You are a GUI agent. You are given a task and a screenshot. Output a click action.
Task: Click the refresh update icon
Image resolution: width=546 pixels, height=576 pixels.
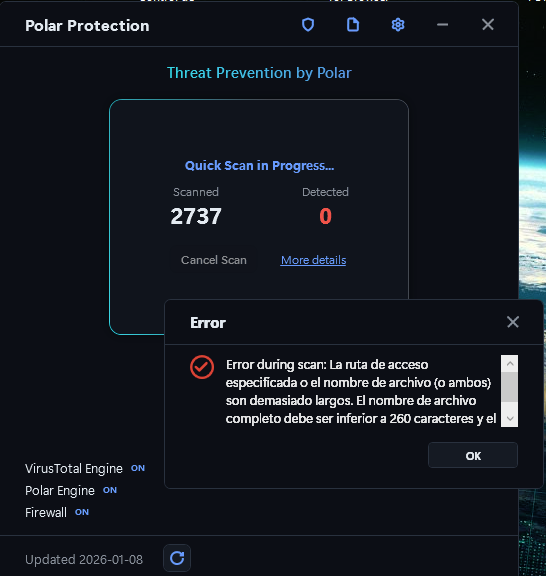(x=177, y=558)
